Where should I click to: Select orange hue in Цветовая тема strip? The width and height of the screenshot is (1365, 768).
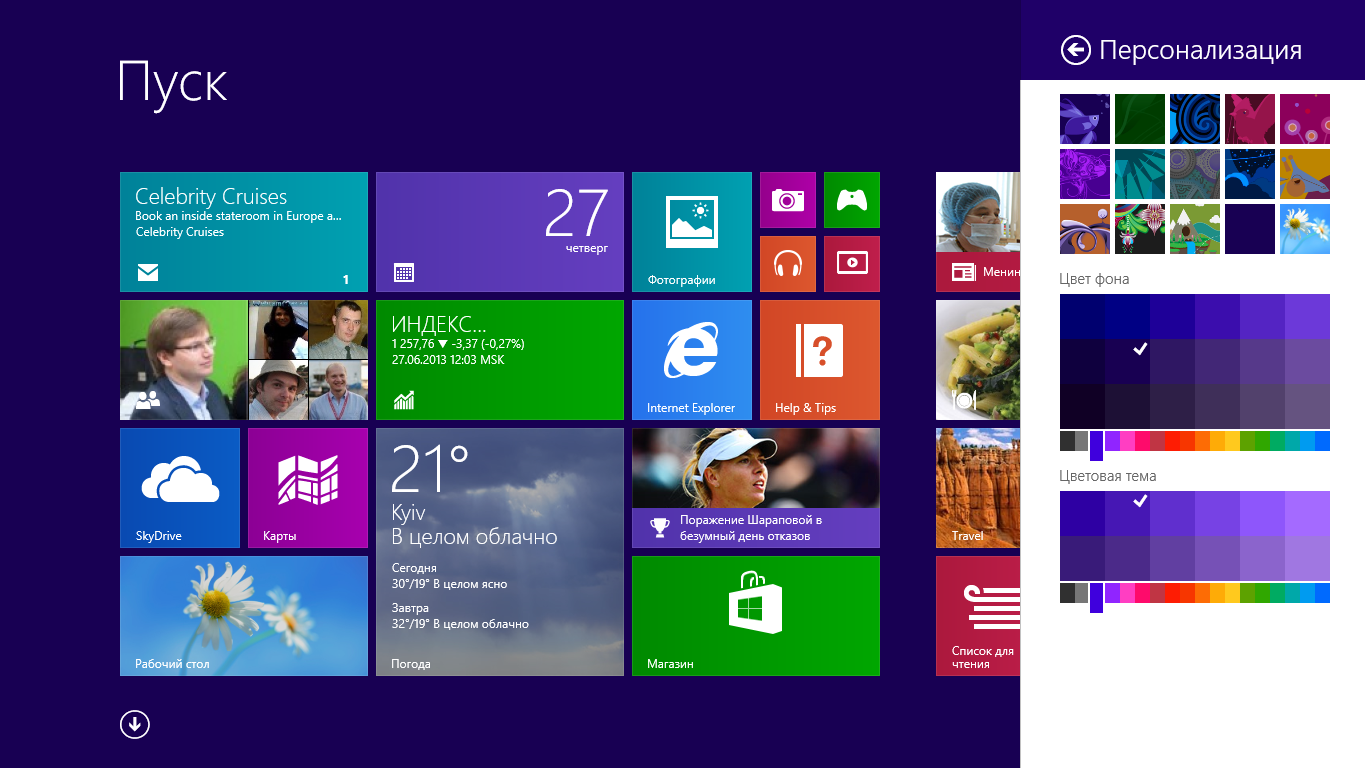(1202, 593)
